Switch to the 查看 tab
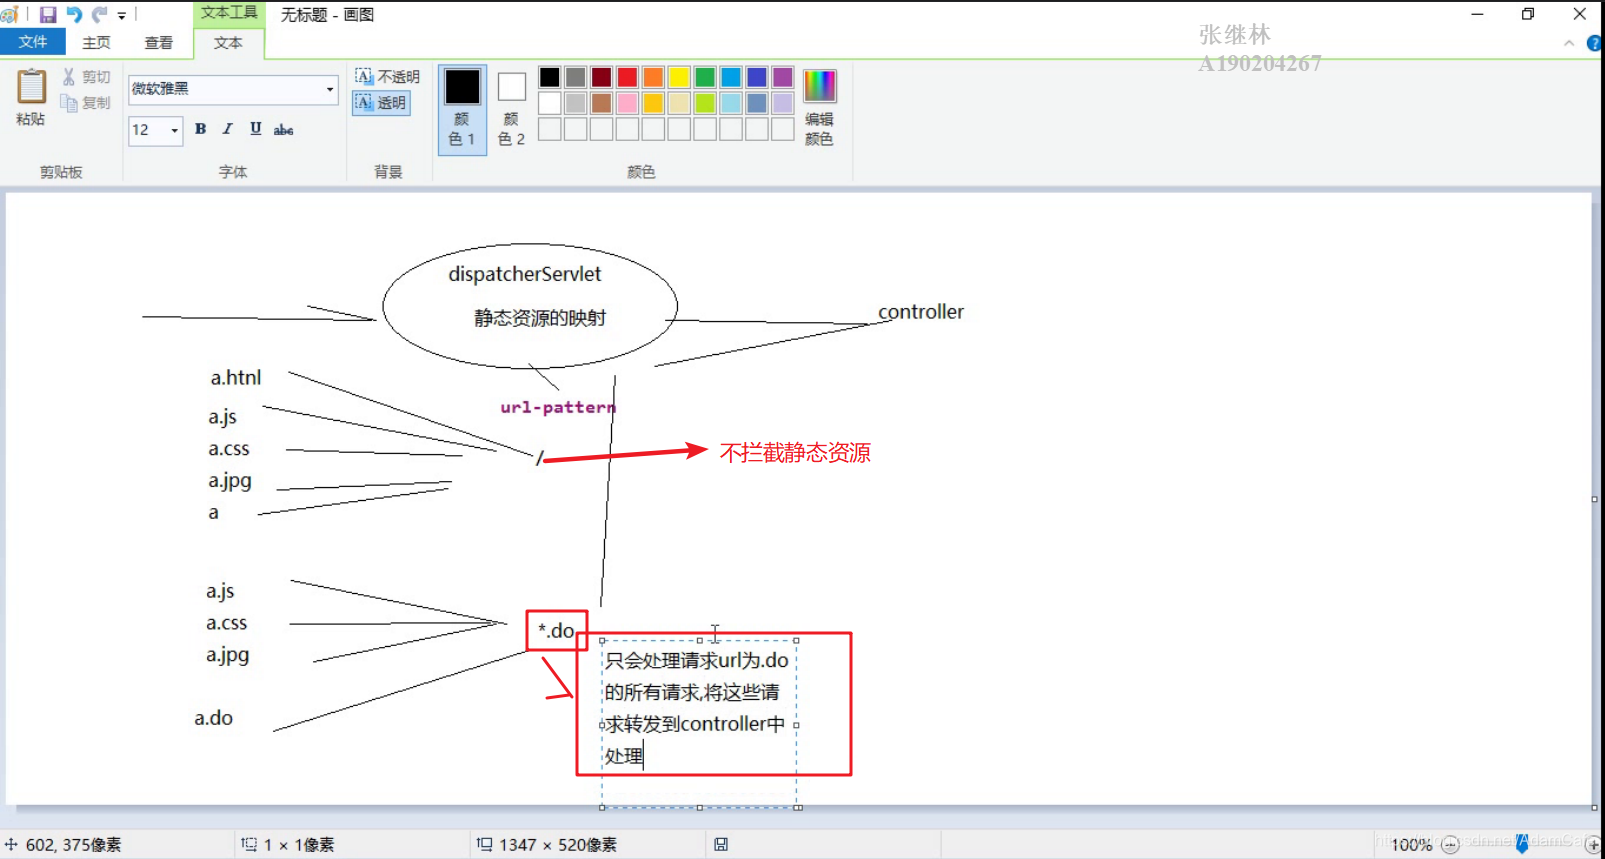This screenshot has width=1605, height=859. [x=158, y=43]
